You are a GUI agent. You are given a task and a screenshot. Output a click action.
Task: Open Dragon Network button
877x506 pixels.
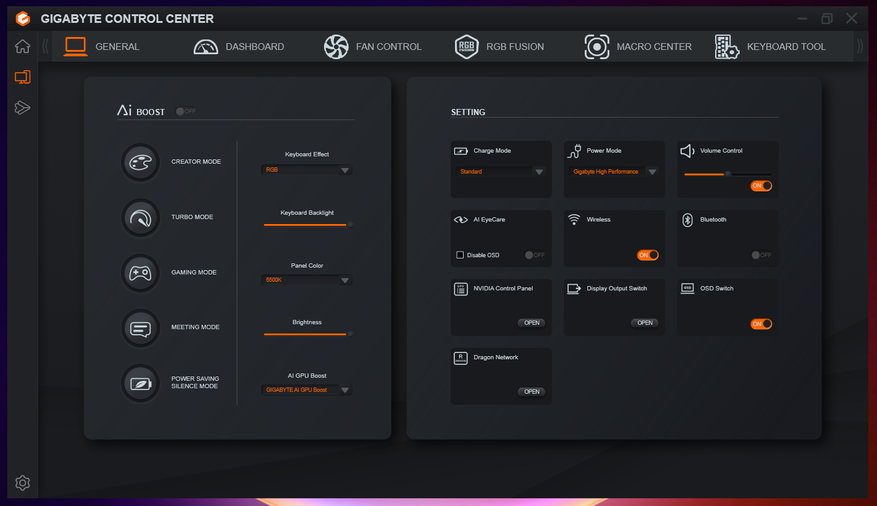531,391
